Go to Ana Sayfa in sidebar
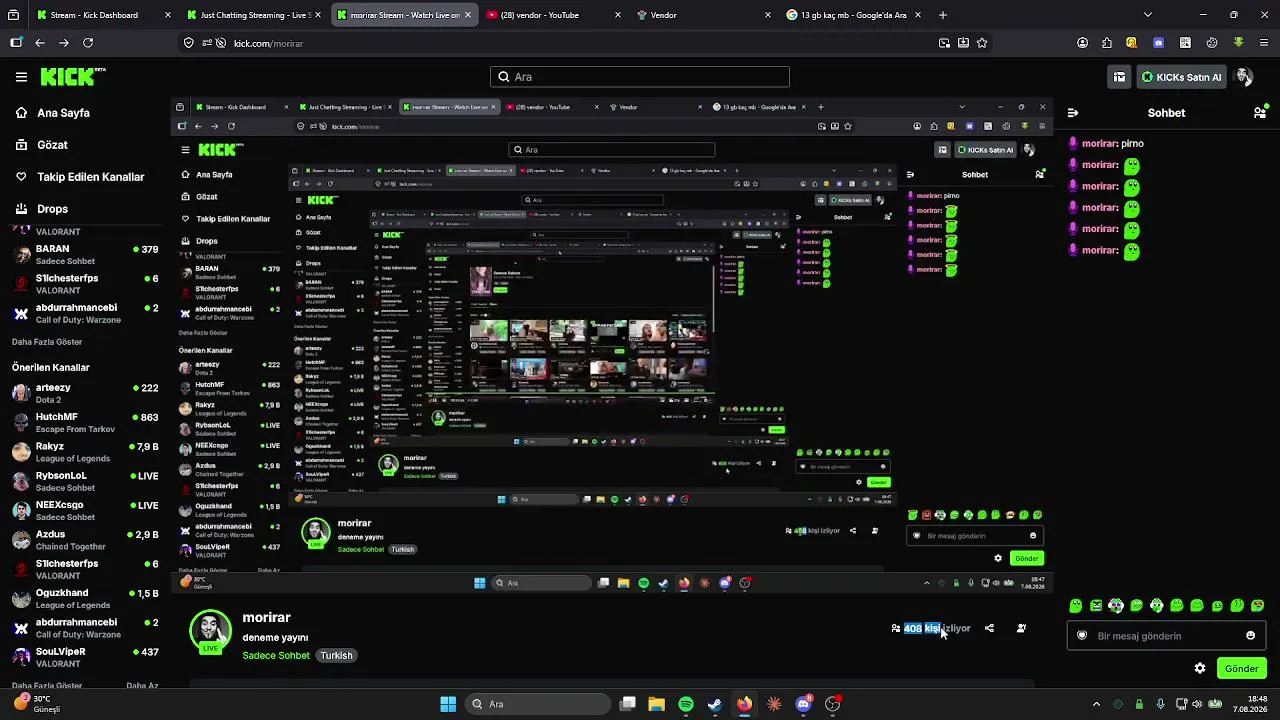This screenshot has width=1280, height=720. (65, 113)
